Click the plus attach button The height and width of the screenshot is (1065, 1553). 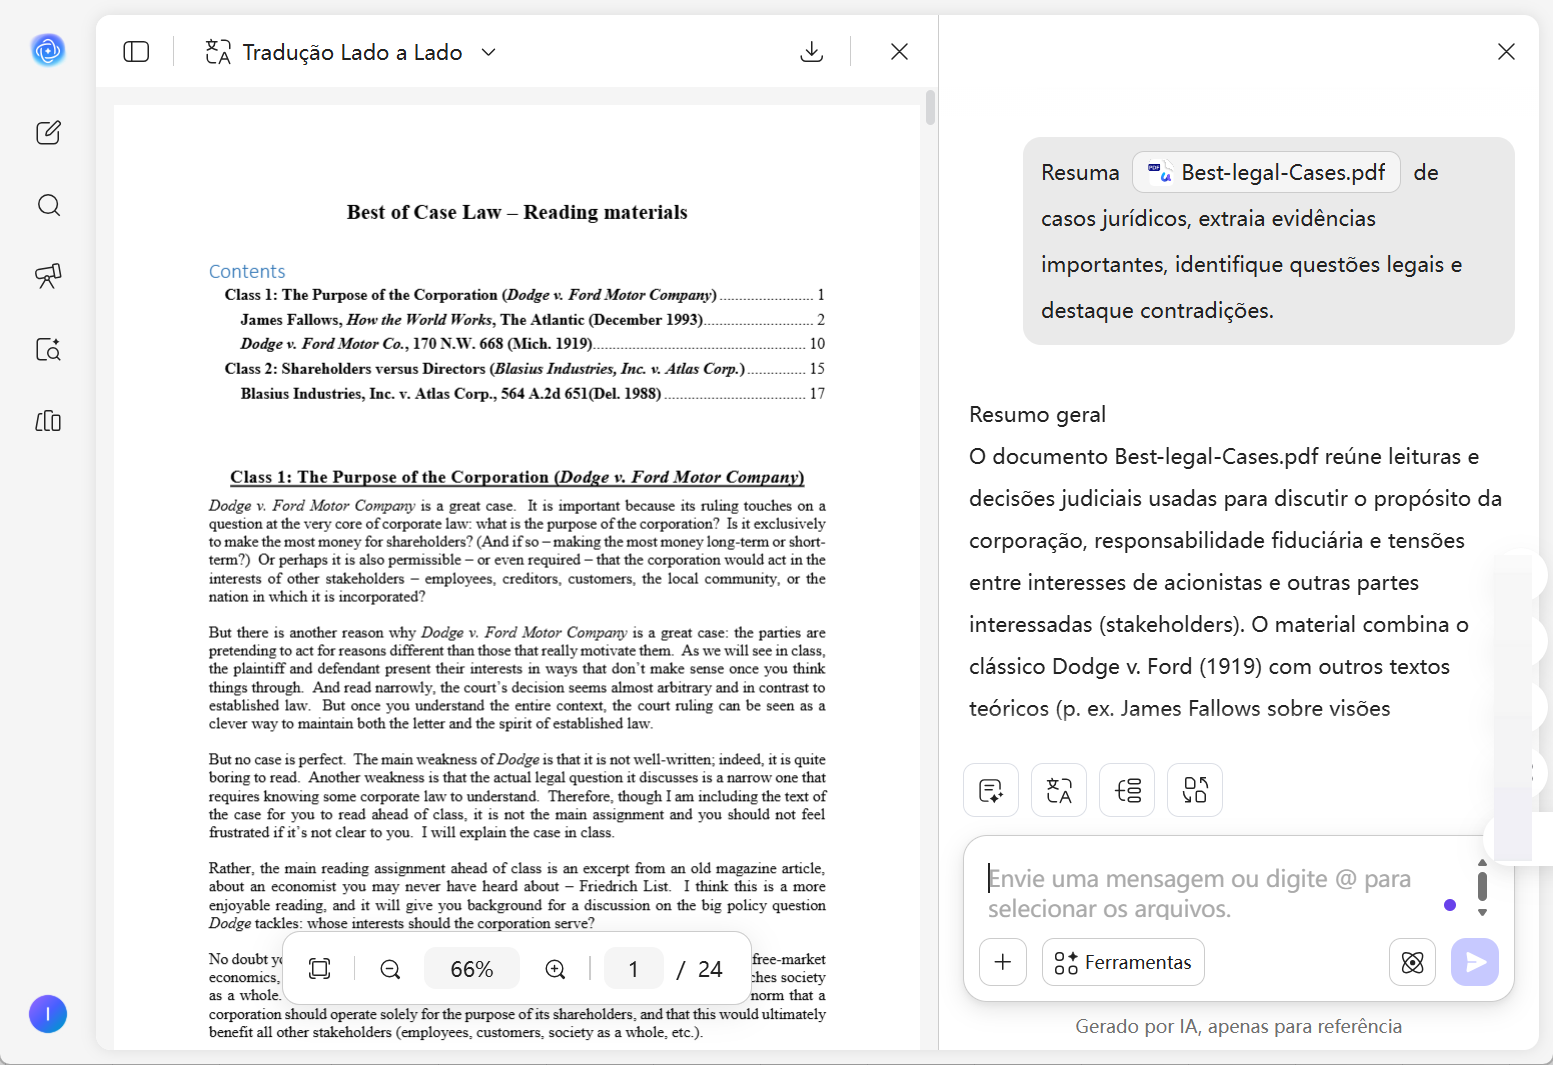(x=1003, y=962)
